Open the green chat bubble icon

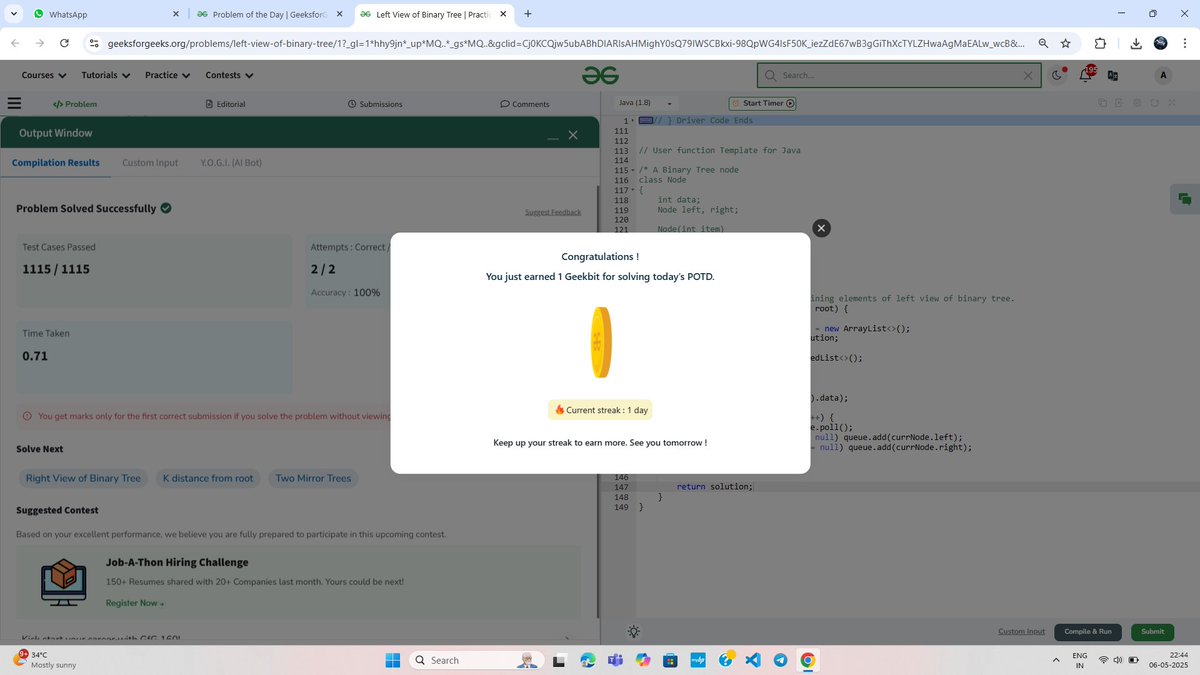(x=1184, y=199)
